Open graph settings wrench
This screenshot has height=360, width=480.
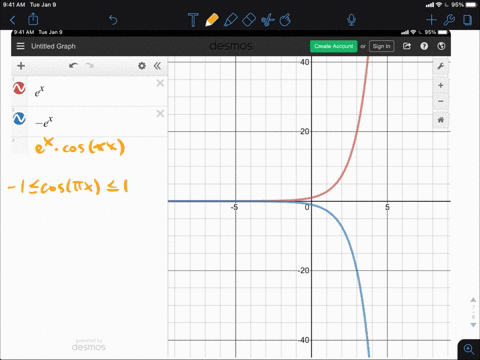(441, 66)
